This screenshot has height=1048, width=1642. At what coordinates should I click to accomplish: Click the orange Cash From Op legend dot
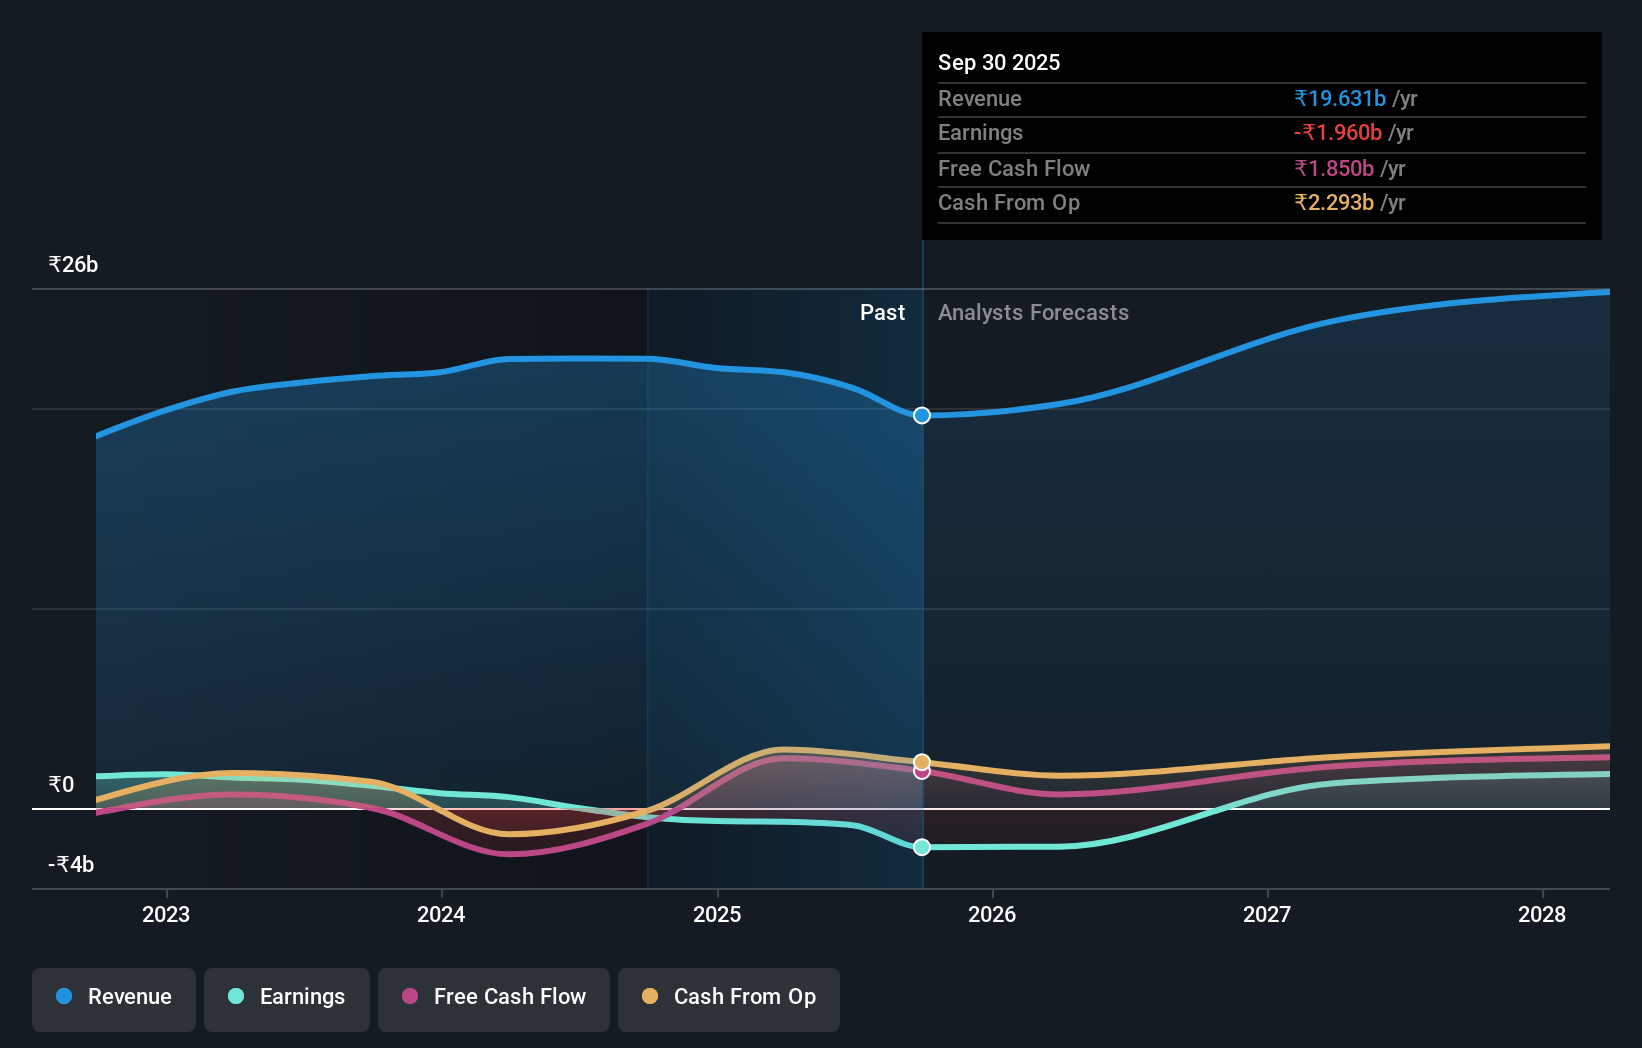pyautogui.click(x=650, y=997)
